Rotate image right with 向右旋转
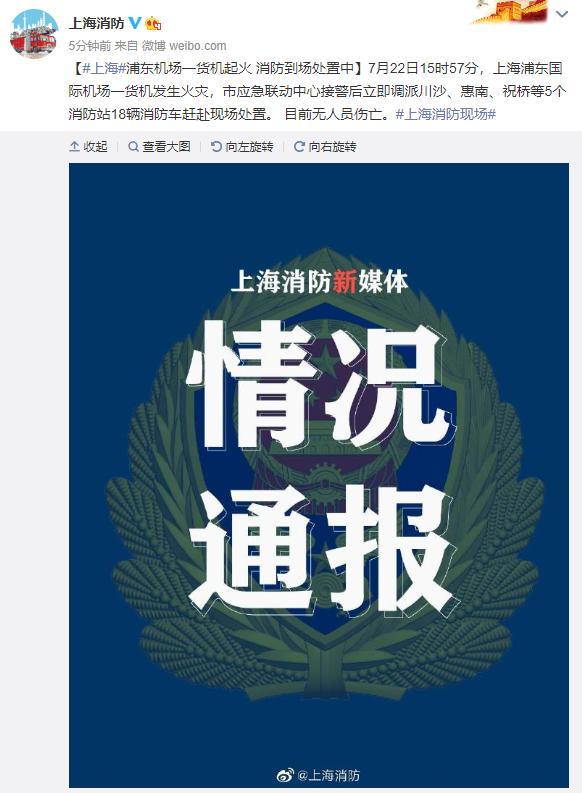 tap(325, 147)
